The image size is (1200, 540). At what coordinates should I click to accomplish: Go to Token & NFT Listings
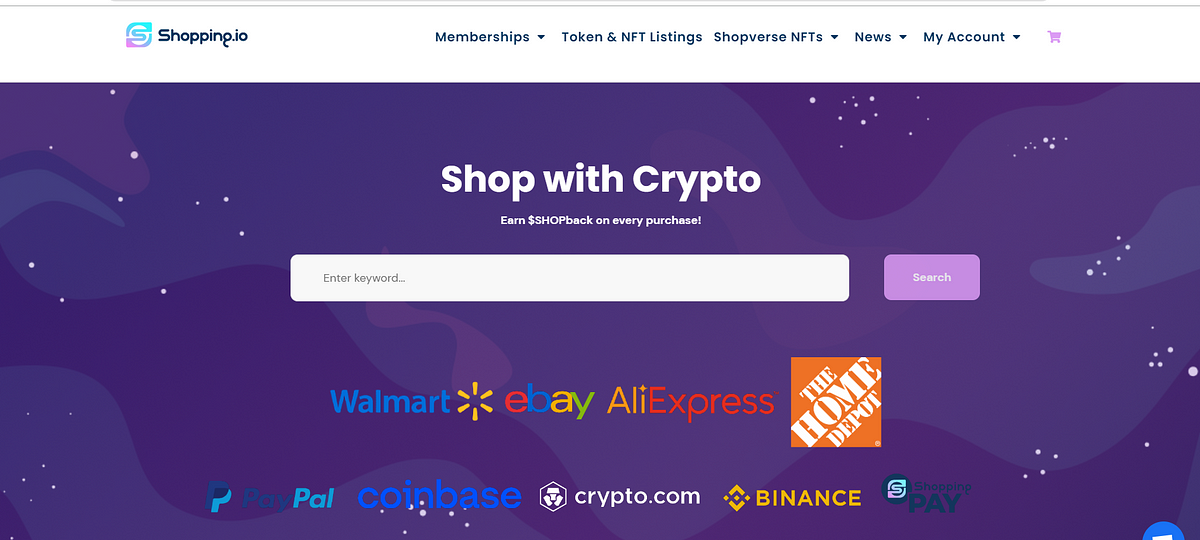coord(632,37)
